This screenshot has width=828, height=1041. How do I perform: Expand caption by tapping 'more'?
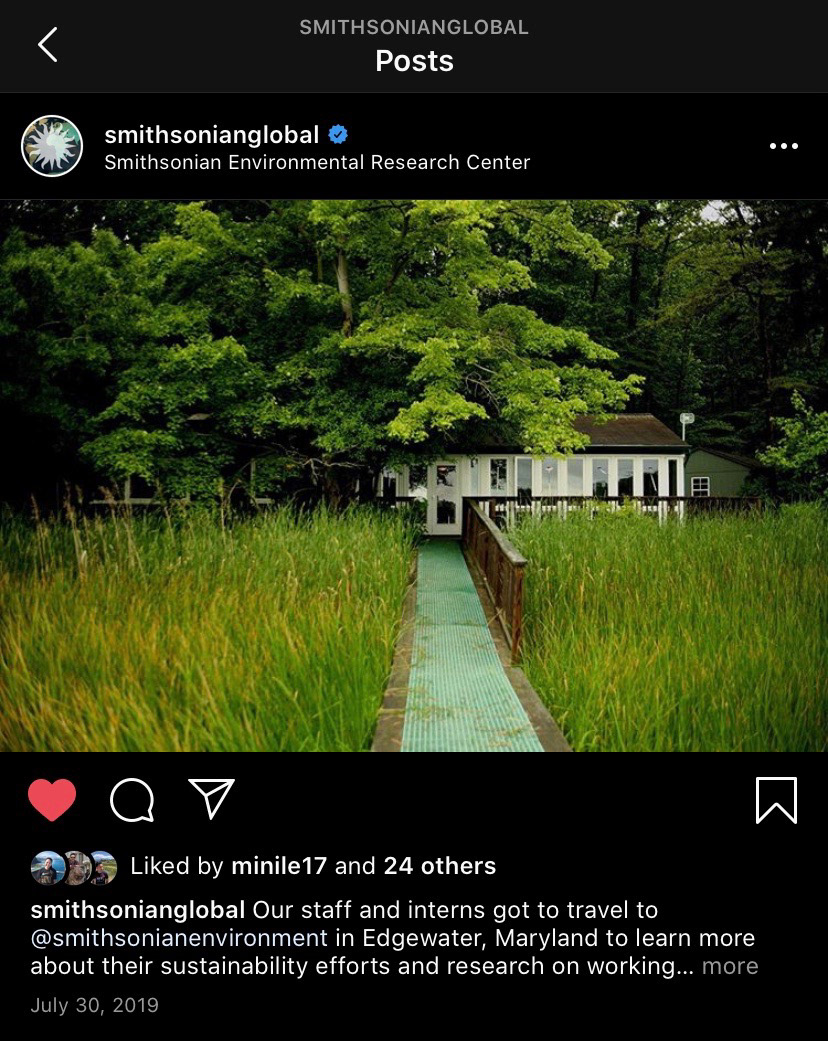730,966
